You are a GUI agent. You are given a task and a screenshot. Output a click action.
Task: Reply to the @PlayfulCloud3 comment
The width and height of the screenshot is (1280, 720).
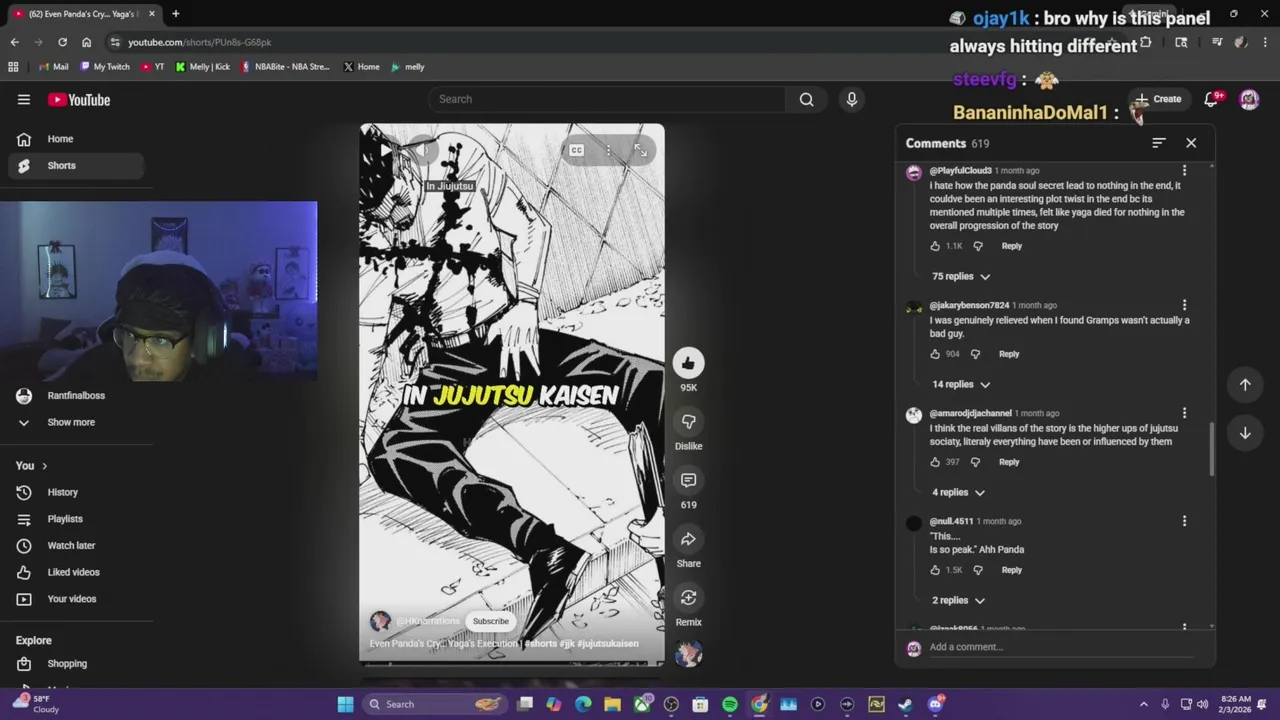point(1012,246)
